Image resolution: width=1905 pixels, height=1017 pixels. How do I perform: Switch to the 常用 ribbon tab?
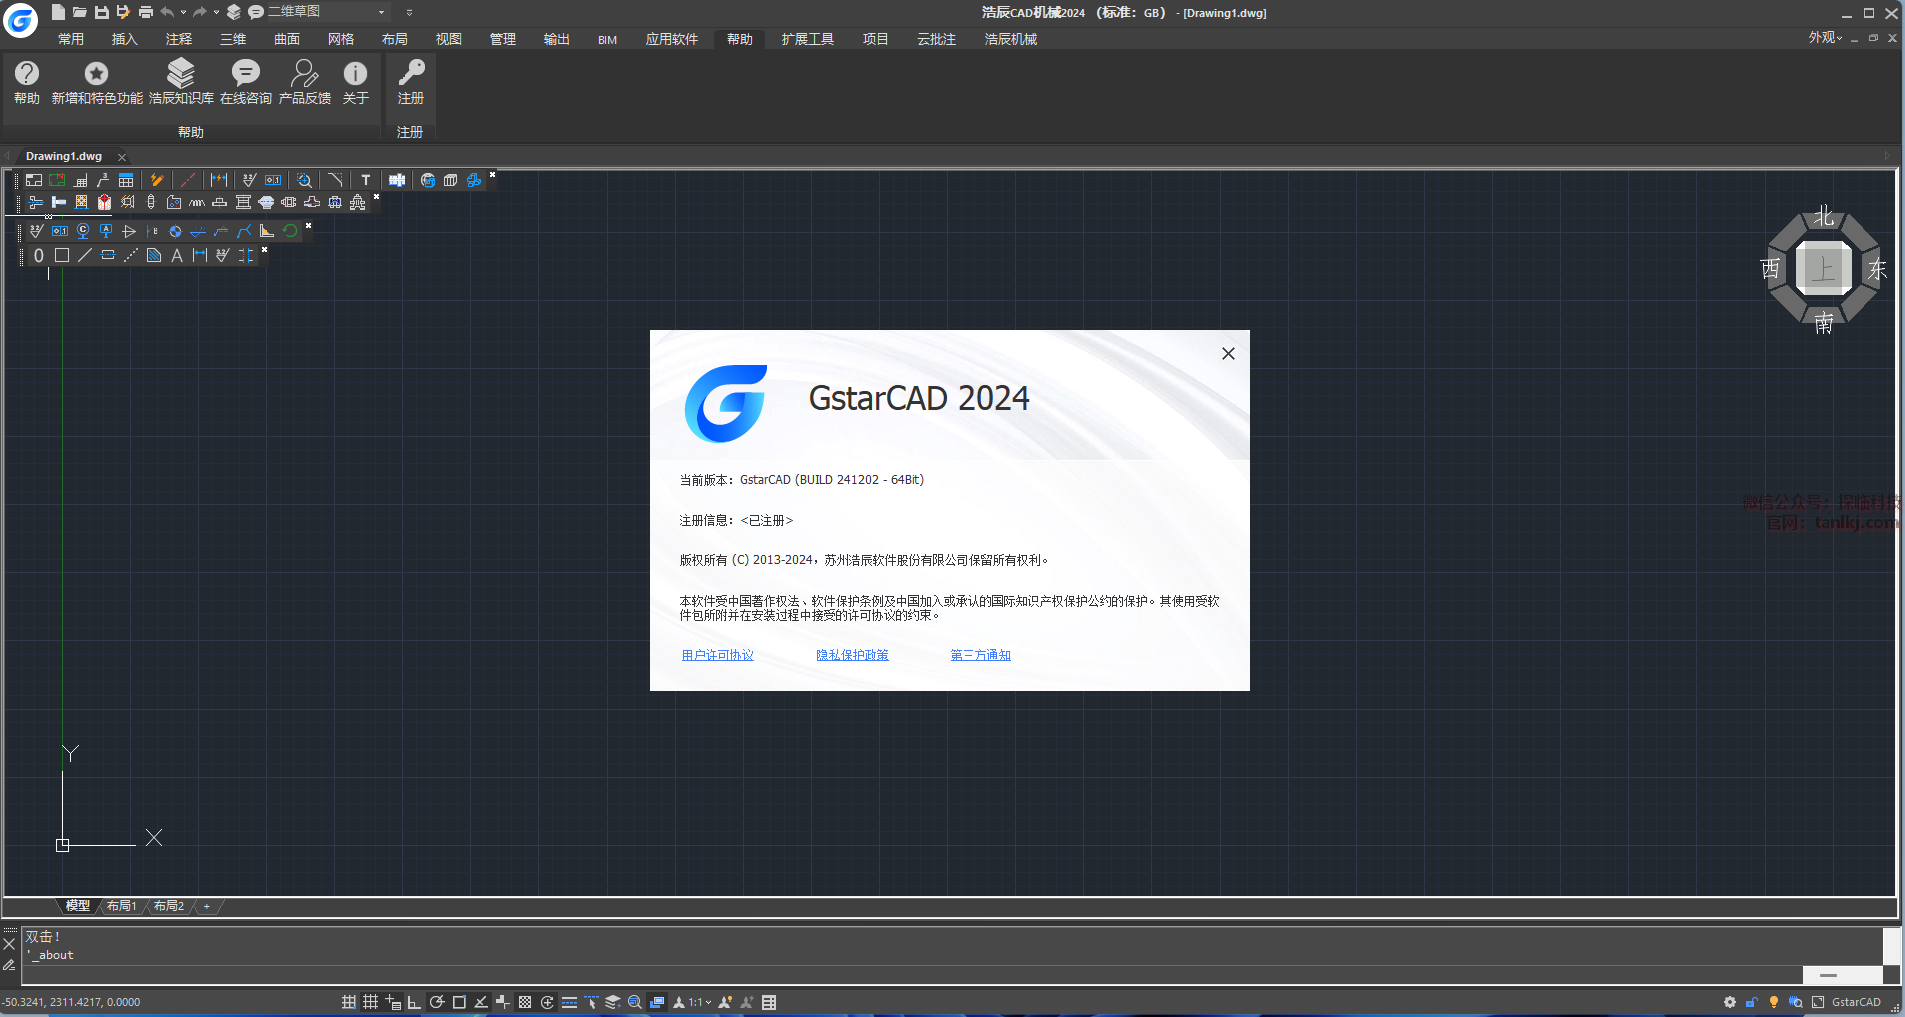[71, 39]
